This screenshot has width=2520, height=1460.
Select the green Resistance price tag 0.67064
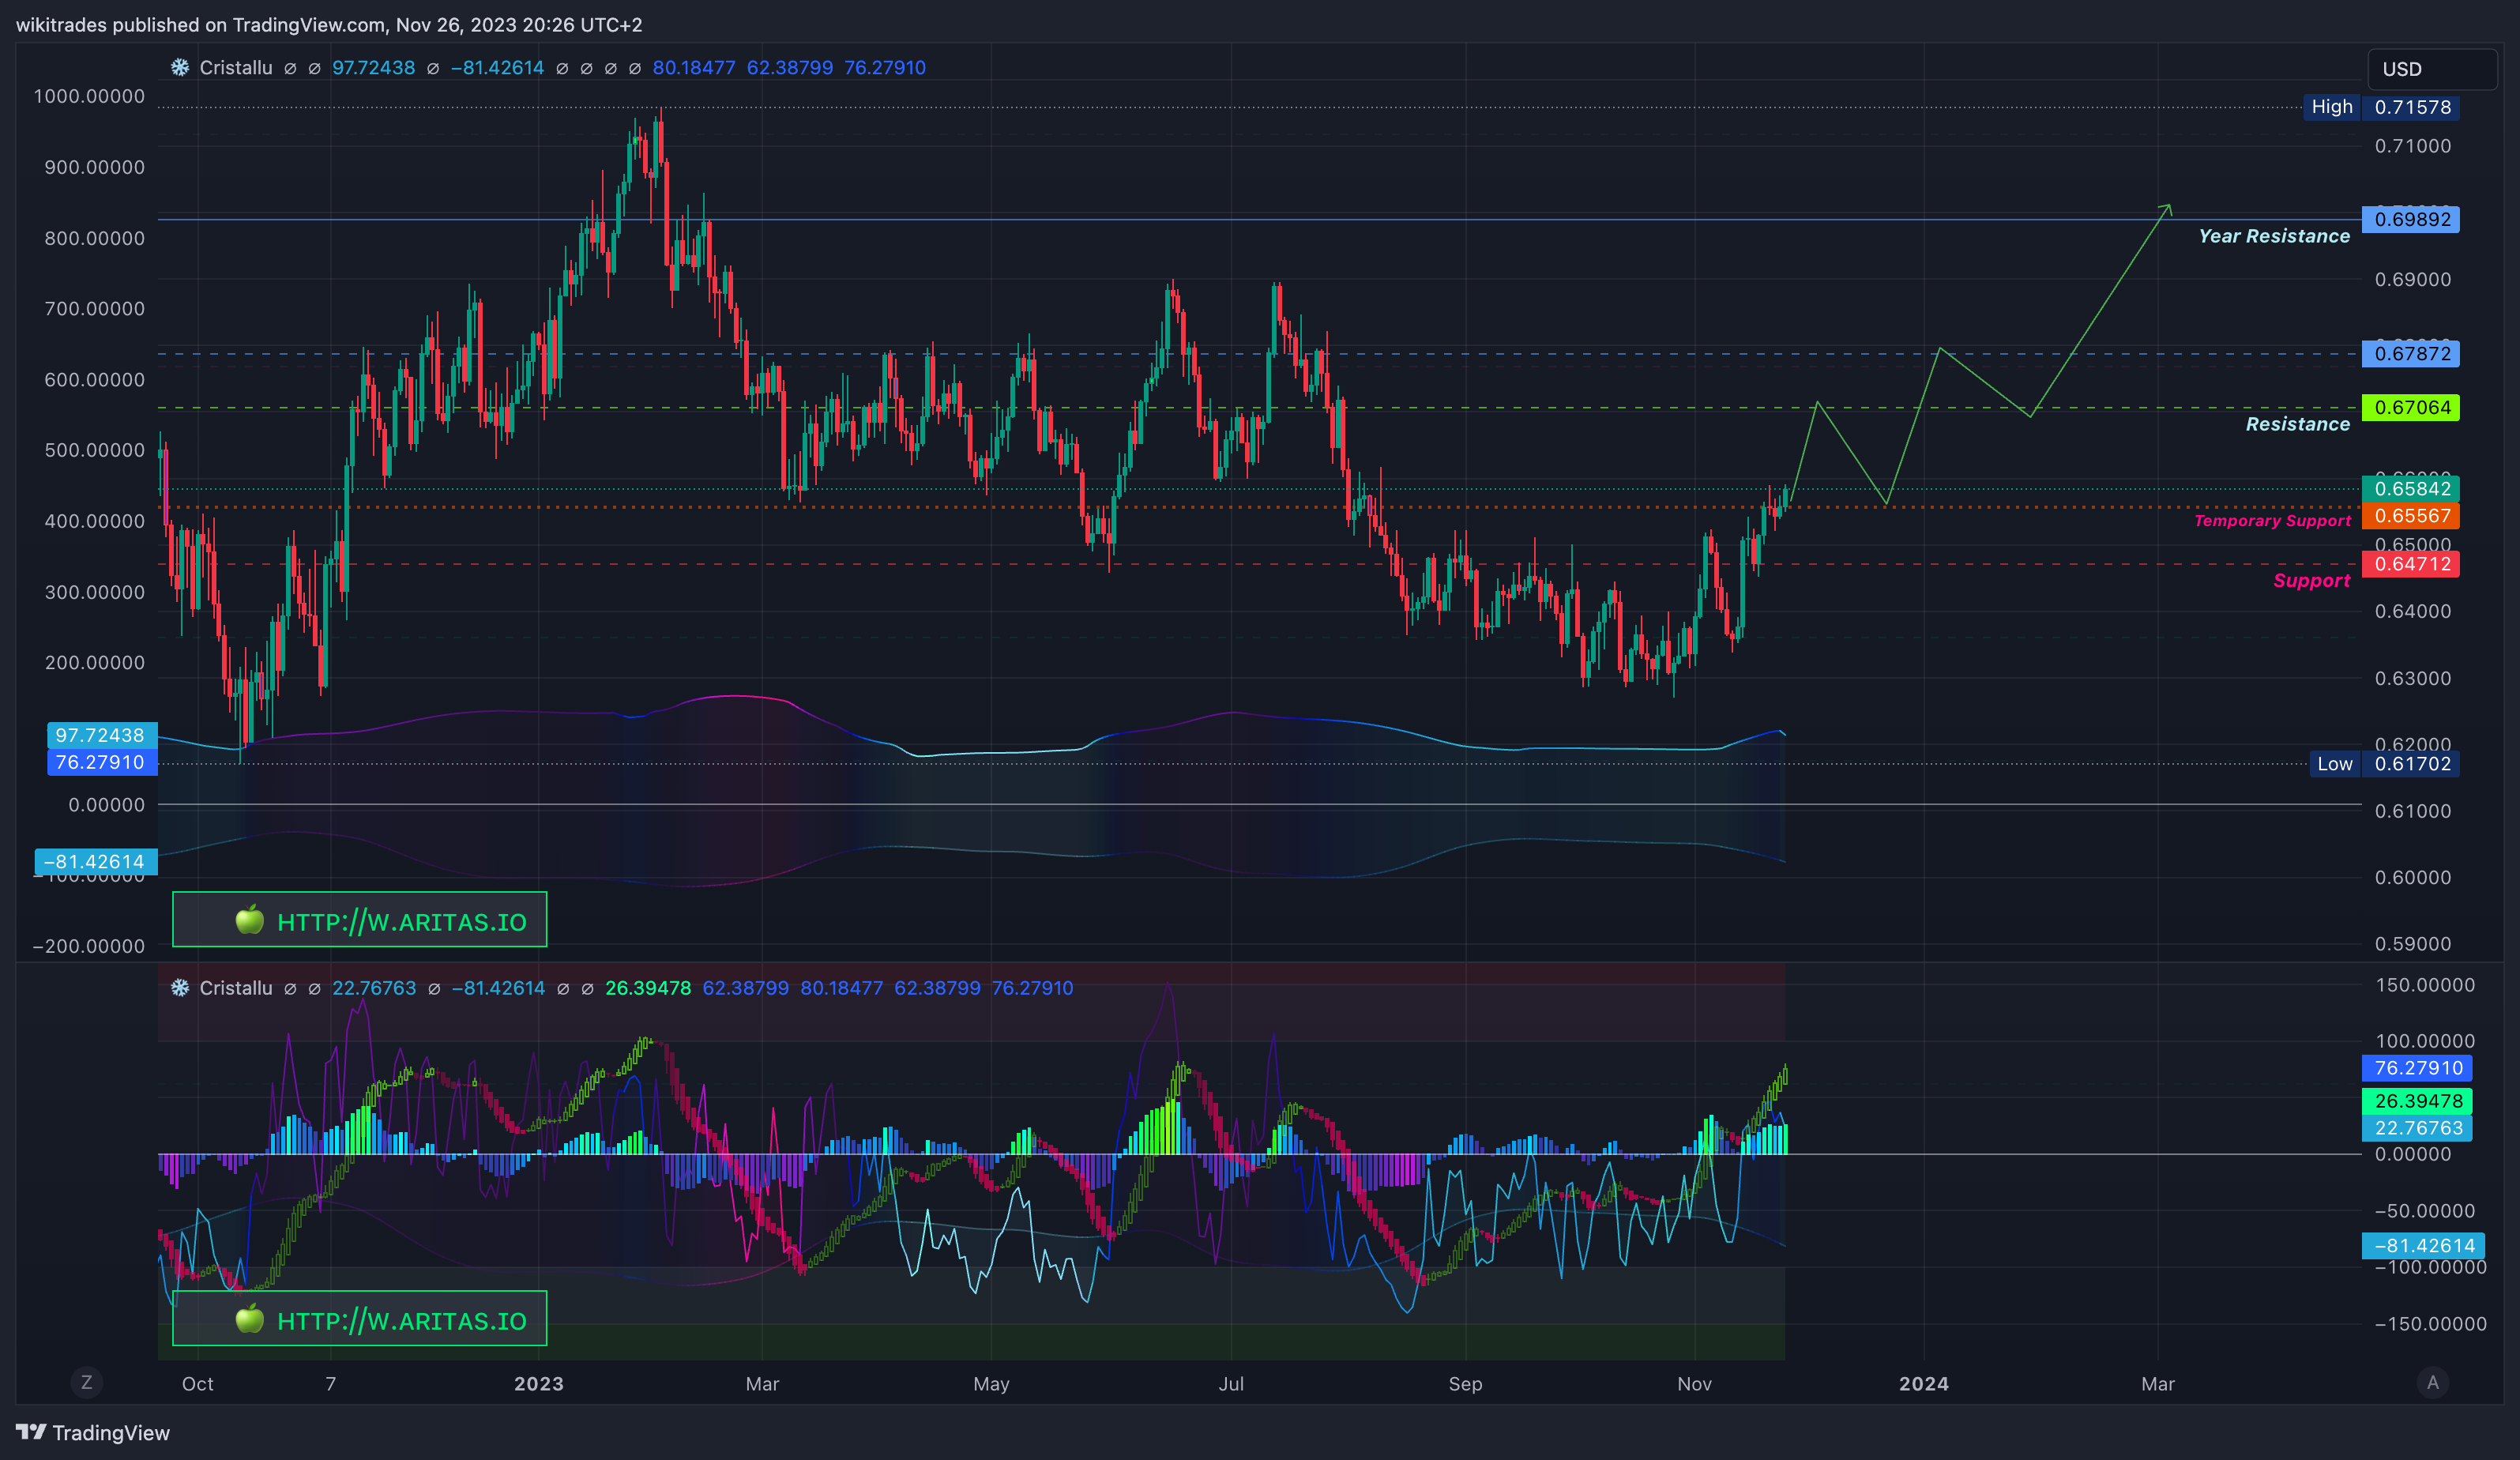(2411, 407)
